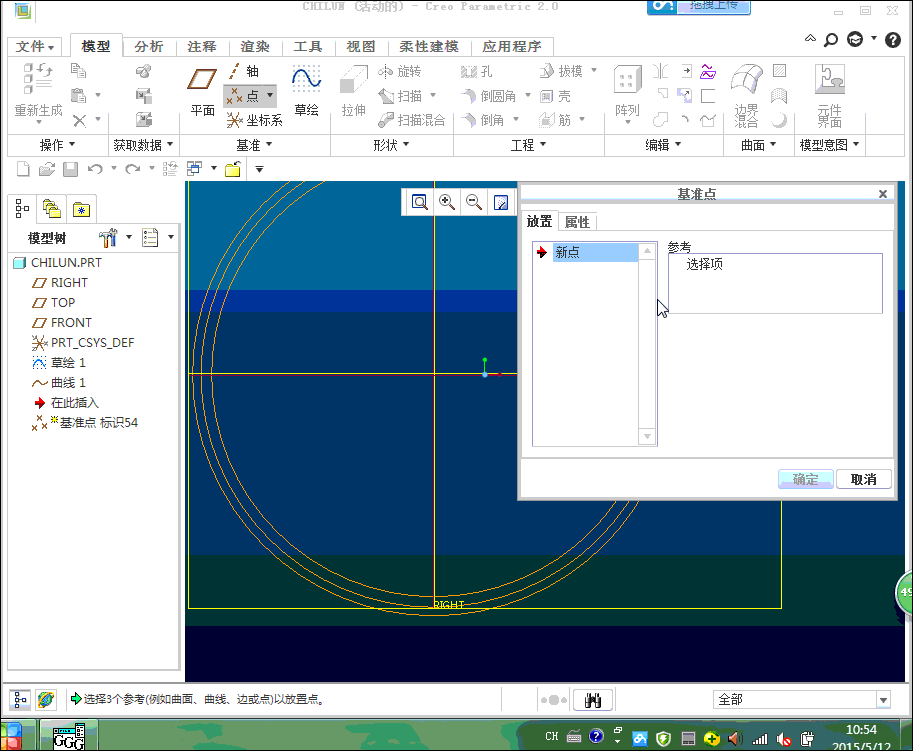Select the 扫描混合 swept blend tool
This screenshot has height=751, width=913.
(x=412, y=120)
